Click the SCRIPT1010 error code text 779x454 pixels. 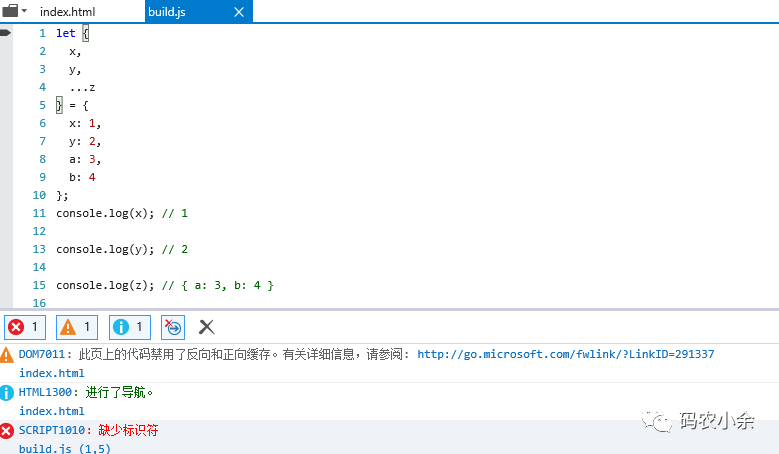click(x=54, y=430)
